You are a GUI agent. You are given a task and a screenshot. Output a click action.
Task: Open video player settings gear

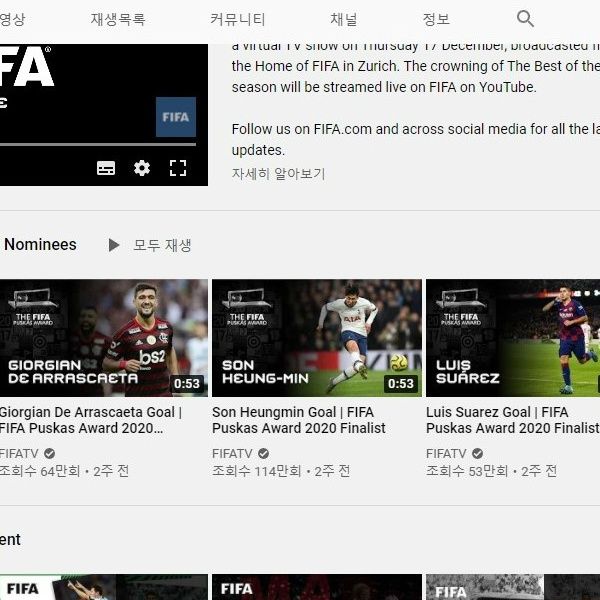pyautogui.click(x=142, y=168)
